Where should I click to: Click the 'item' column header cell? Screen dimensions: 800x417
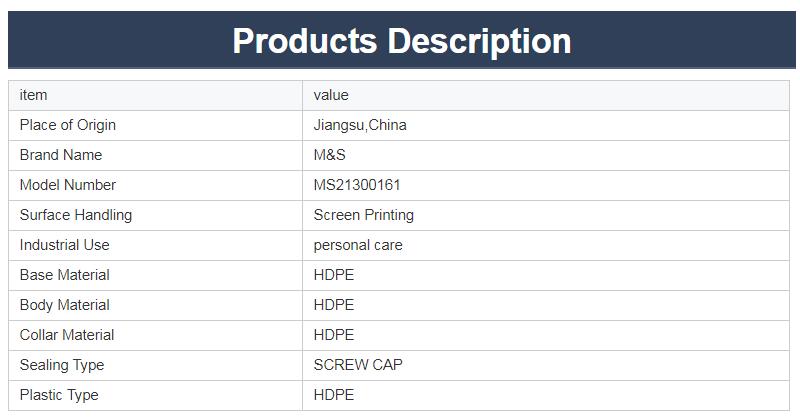click(34, 95)
